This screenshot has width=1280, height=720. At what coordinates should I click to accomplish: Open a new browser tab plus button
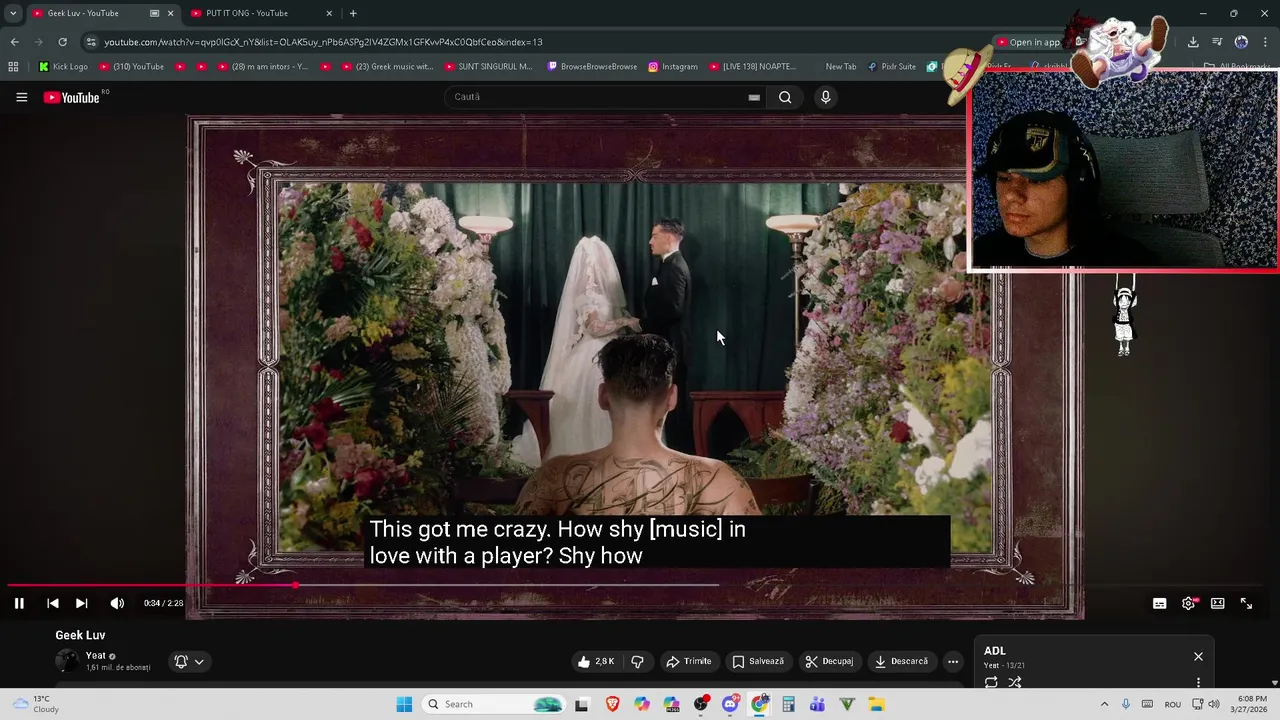pos(353,13)
